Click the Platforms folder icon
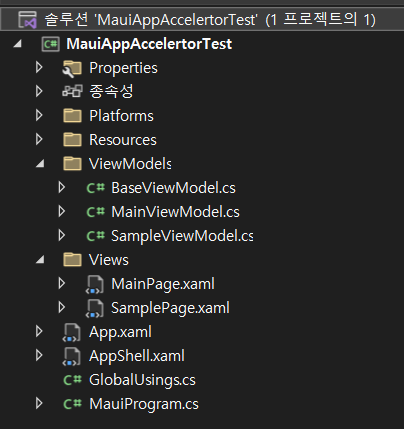The height and width of the screenshot is (429, 404). 72,116
